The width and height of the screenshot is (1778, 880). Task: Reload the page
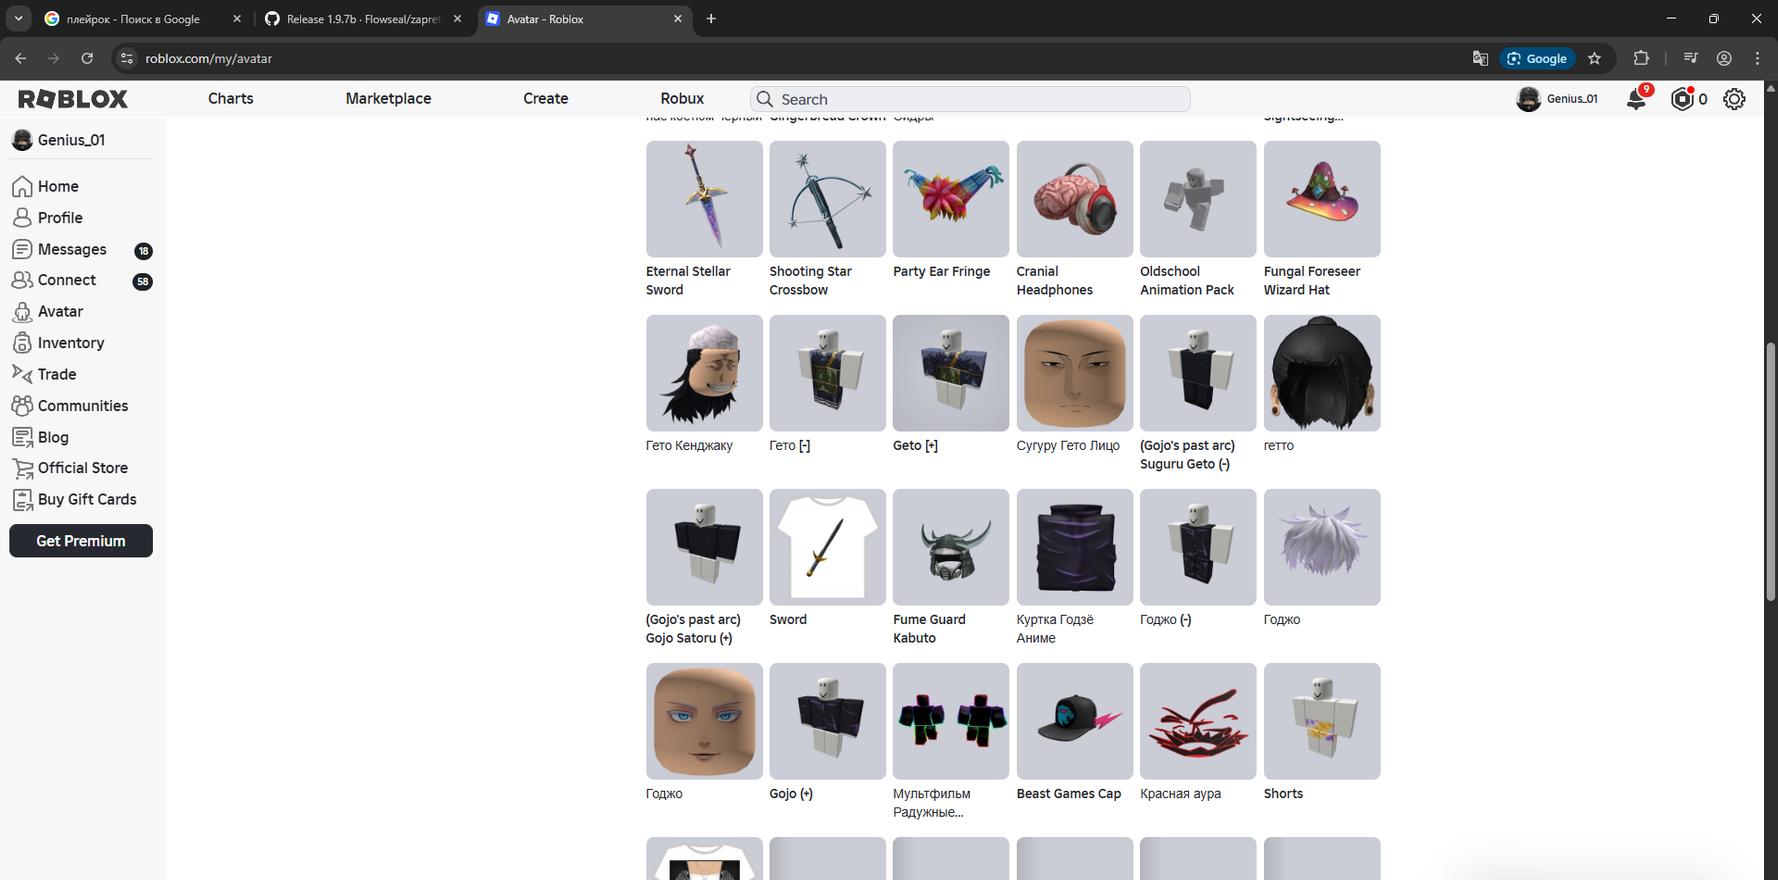(x=87, y=58)
